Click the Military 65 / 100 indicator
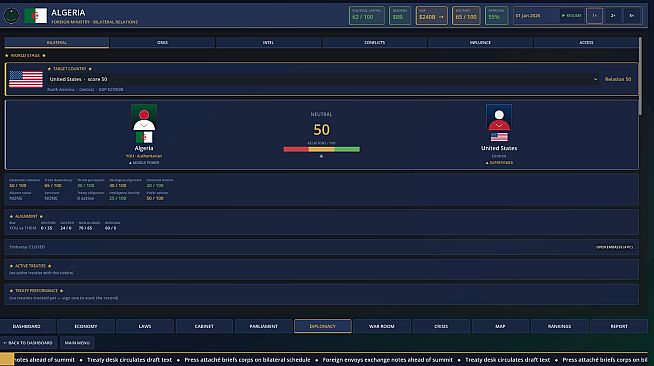Viewport: 654px width, 366px height. [466, 16]
